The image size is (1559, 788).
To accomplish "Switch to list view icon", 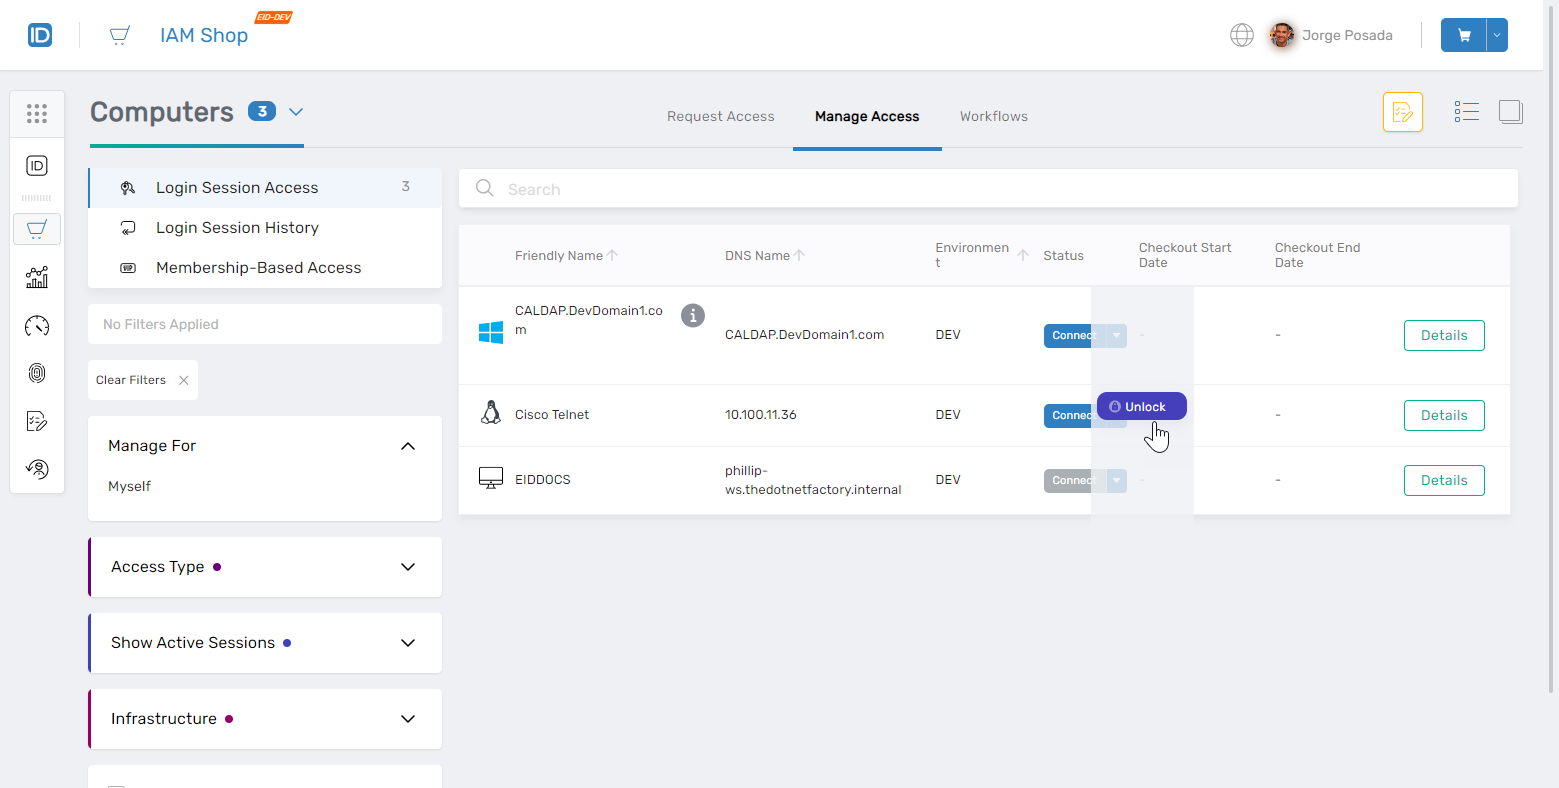I will [x=1466, y=112].
